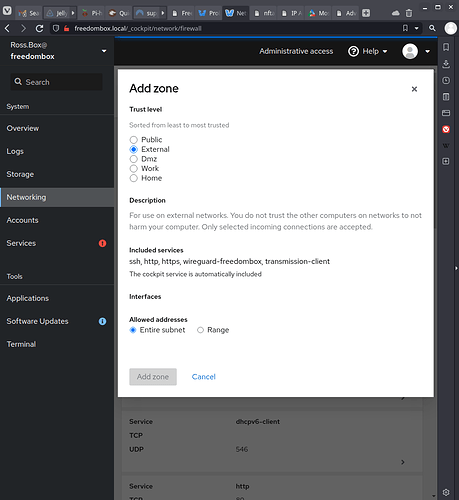459x500 pixels.
Task: Click Cancel link in dialog
Action: [204, 377]
